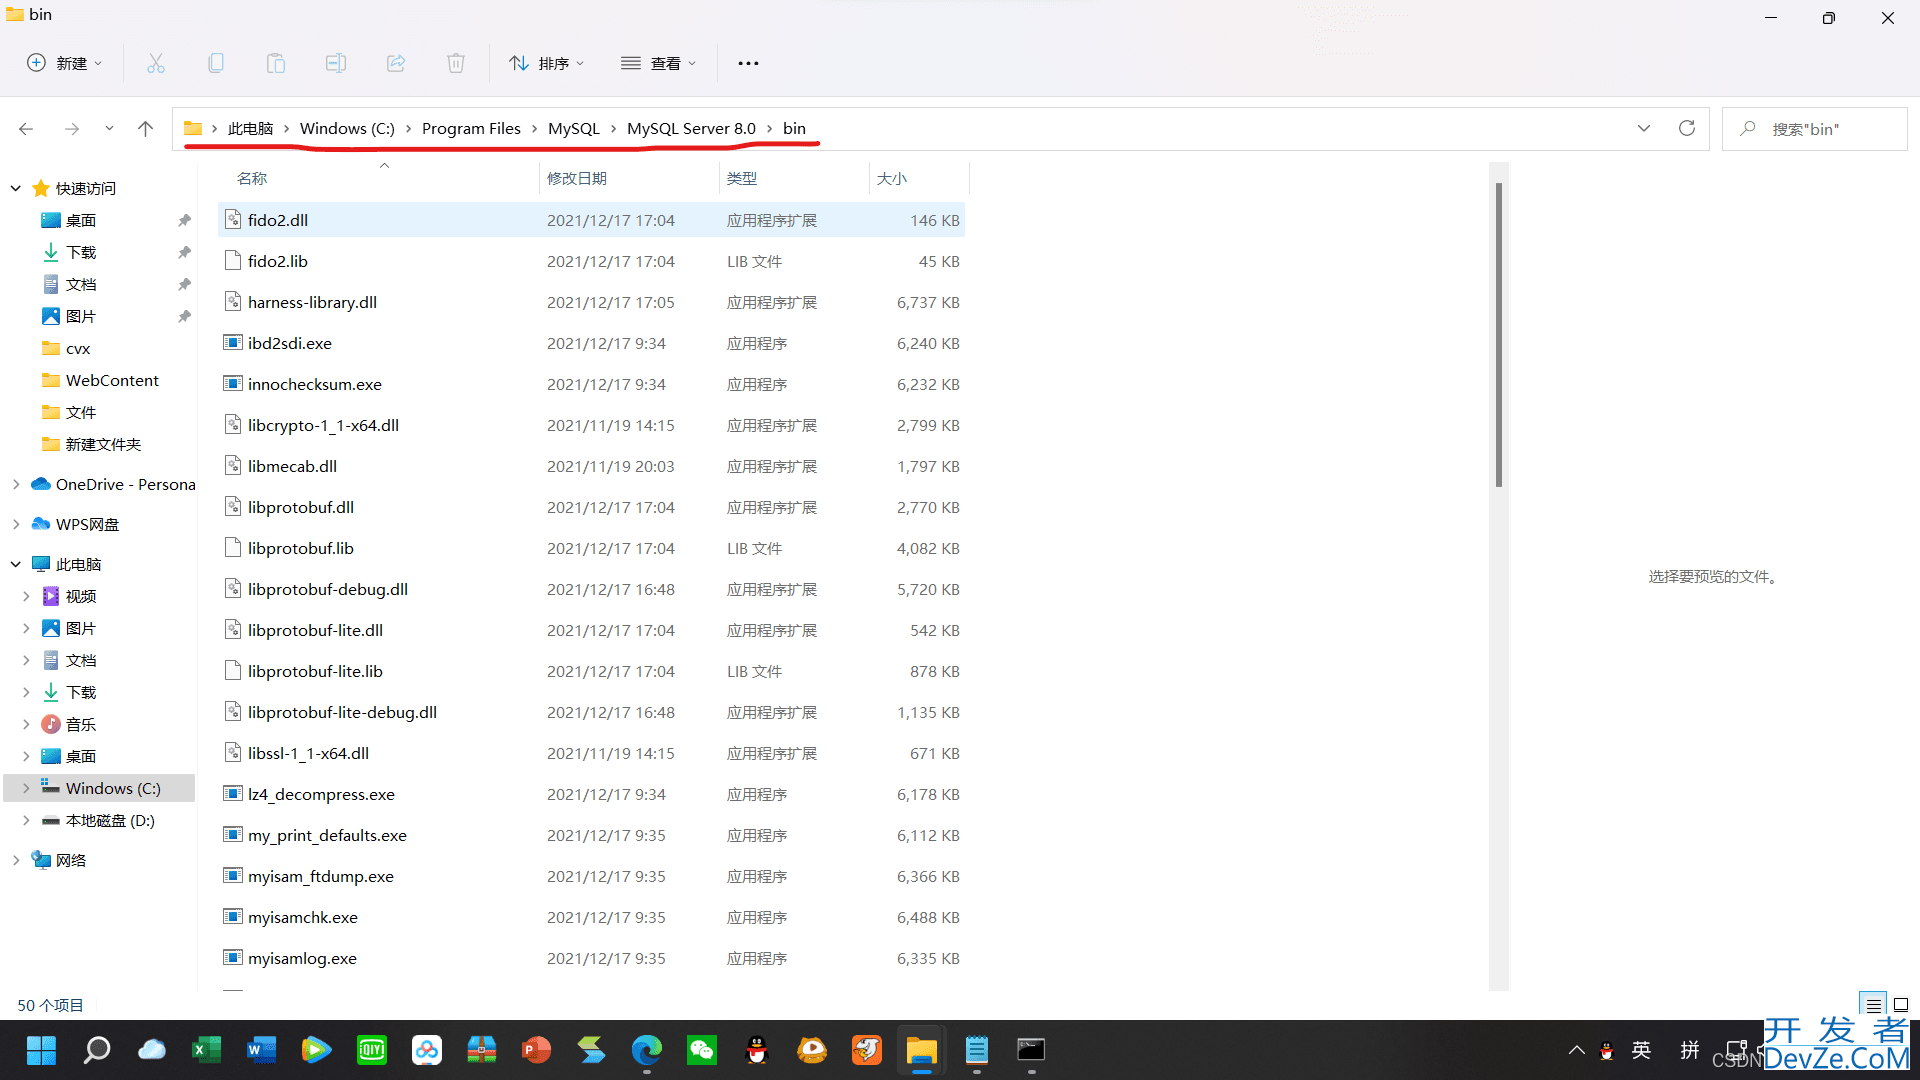The width and height of the screenshot is (1920, 1080).
Task: Go forward with the right arrow
Action: (71, 129)
